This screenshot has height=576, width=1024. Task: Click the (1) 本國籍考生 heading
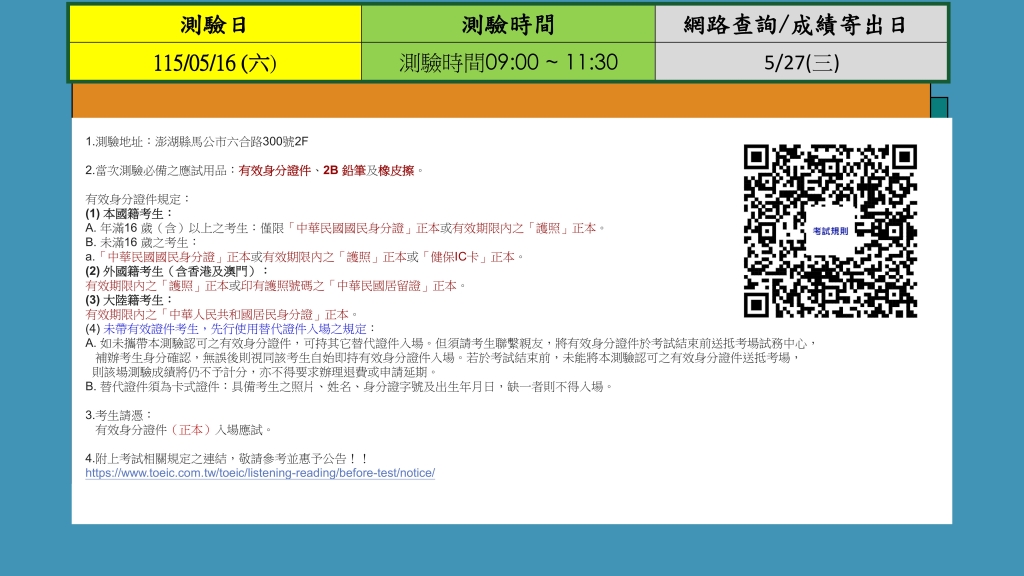129,214
